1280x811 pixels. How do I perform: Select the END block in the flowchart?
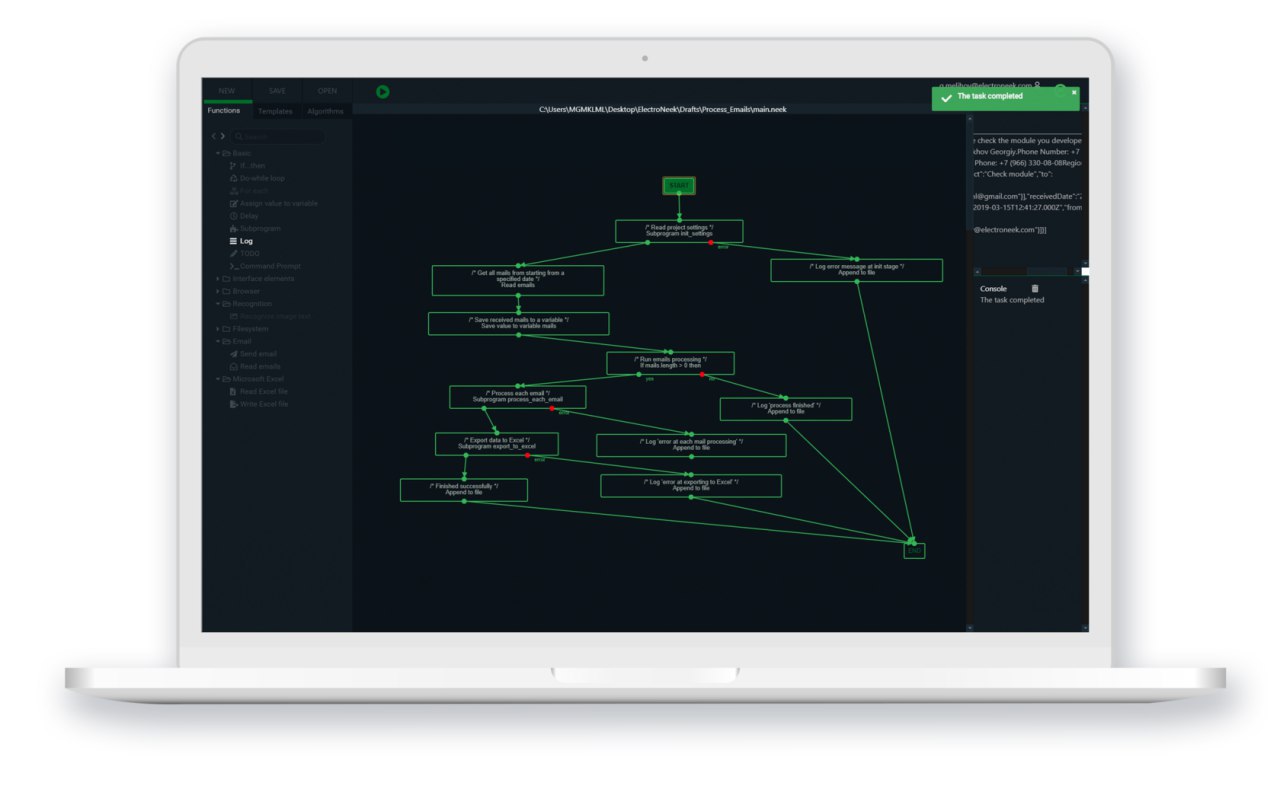(914, 550)
